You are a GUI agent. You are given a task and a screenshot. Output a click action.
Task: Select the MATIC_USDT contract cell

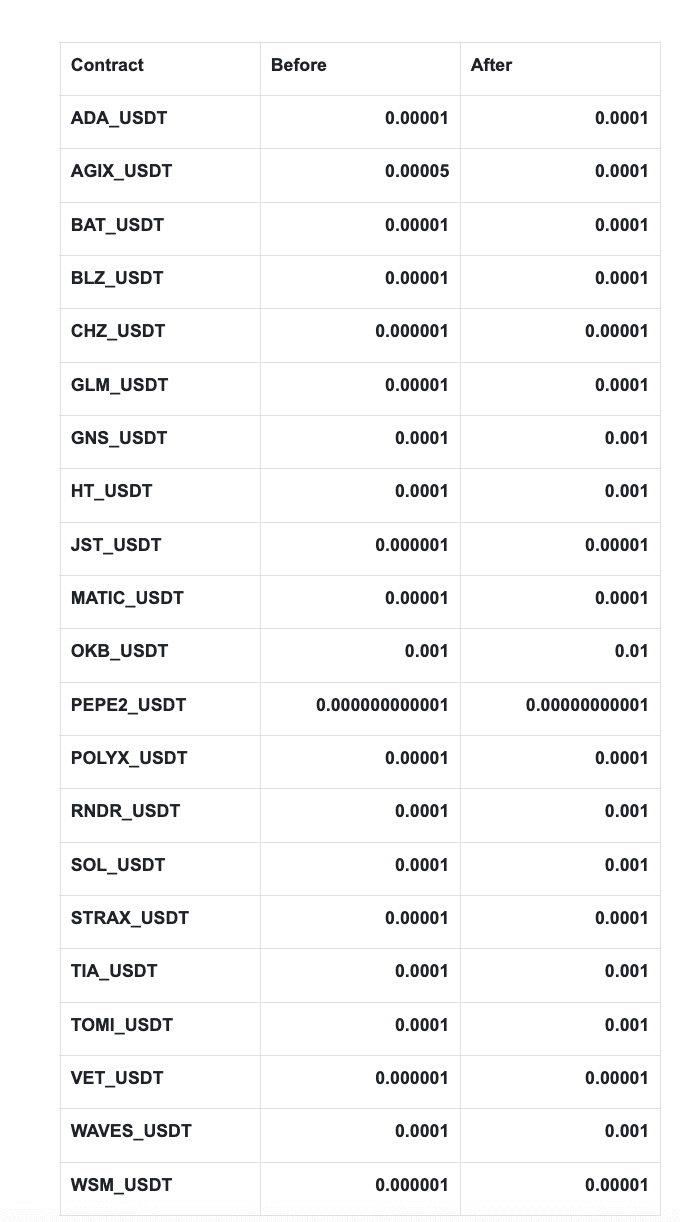click(x=127, y=598)
